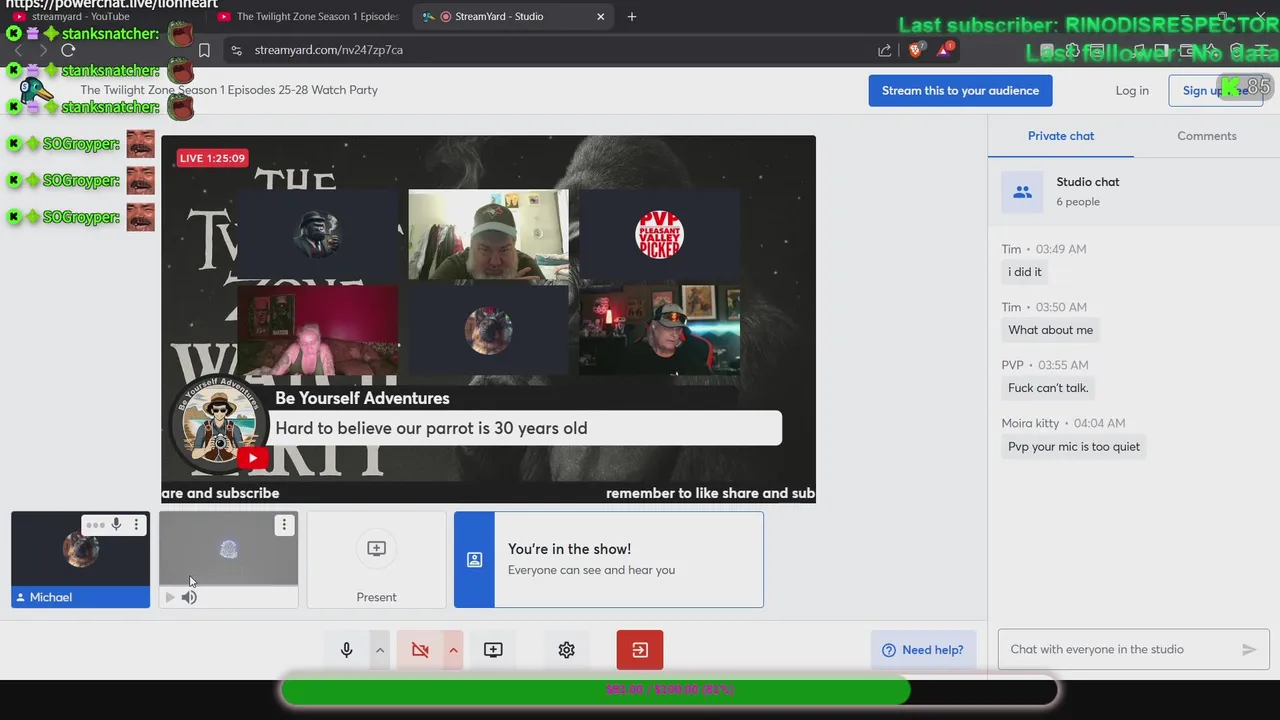This screenshot has width=1280, height=720.
Task: Click the person icon in the 'You're in the show' banner
Action: tap(474, 560)
